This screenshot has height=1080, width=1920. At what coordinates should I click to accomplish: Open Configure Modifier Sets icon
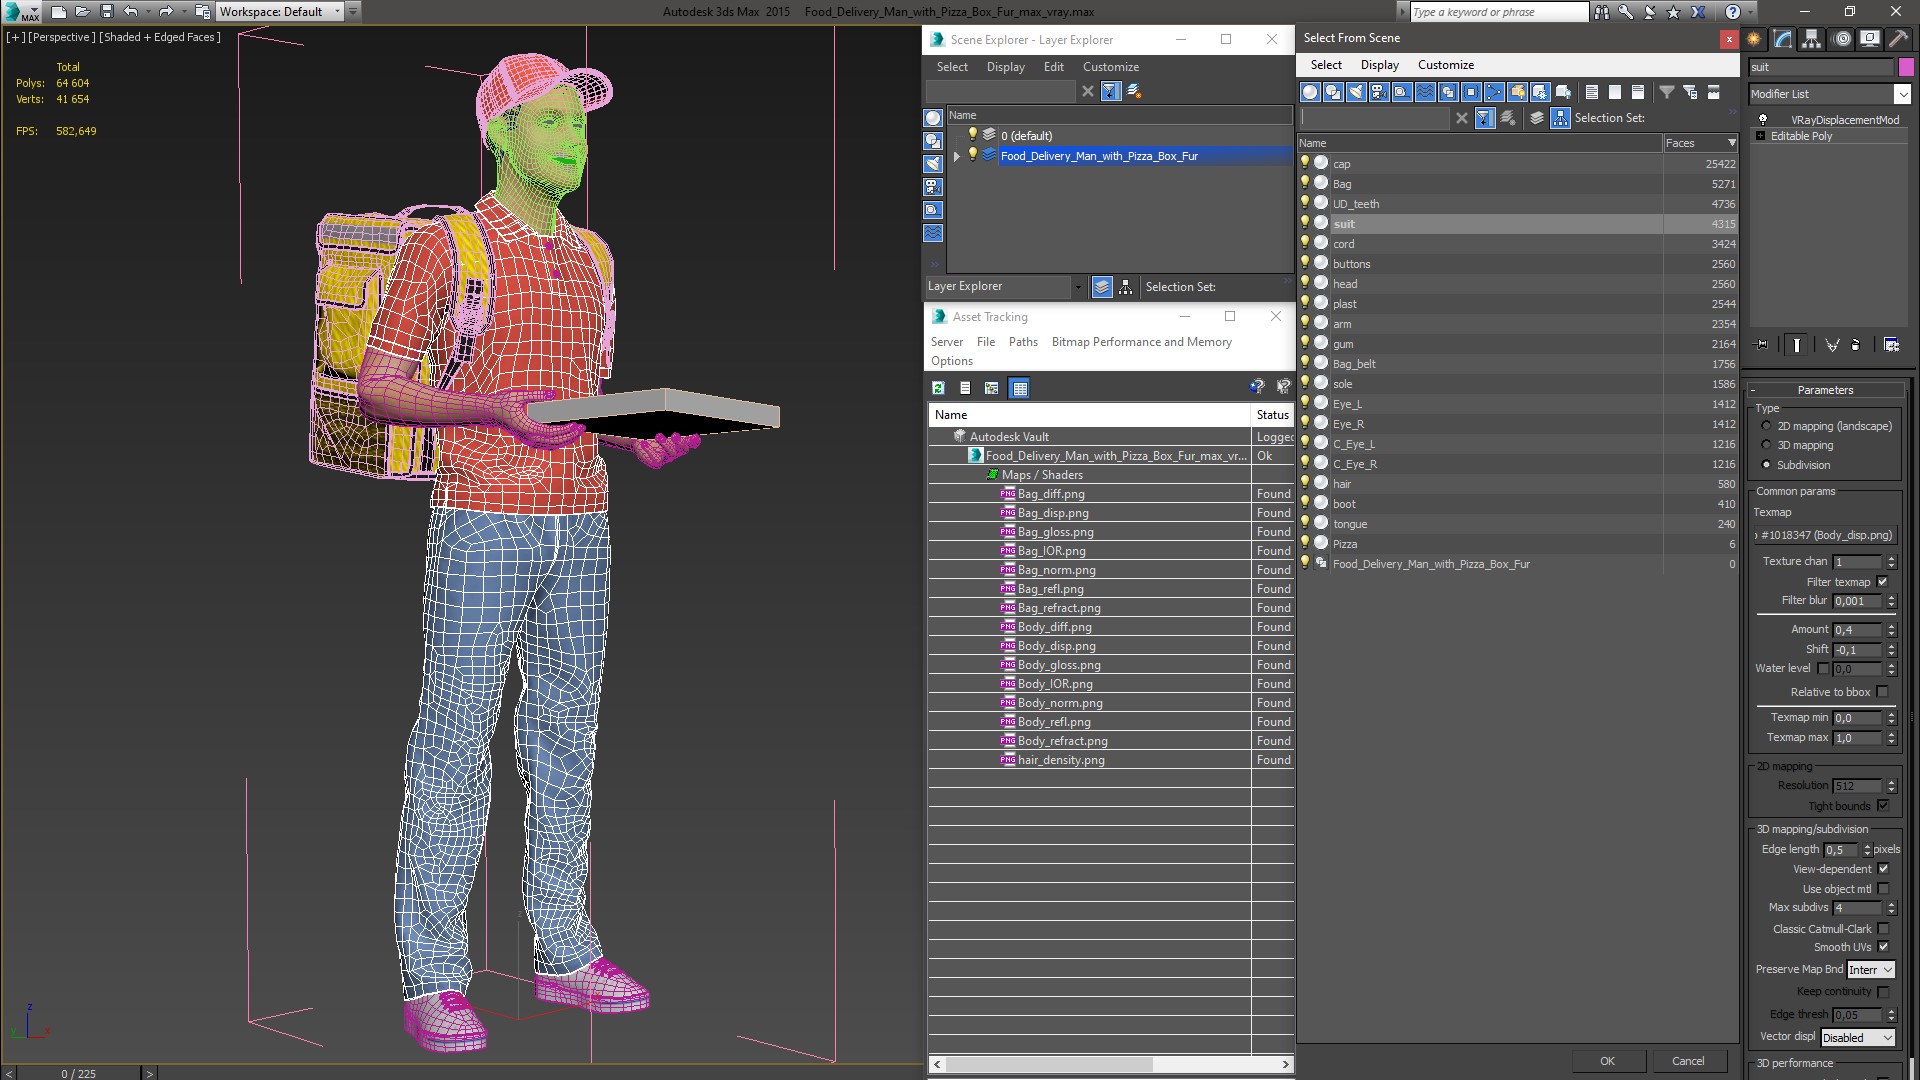point(1892,345)
